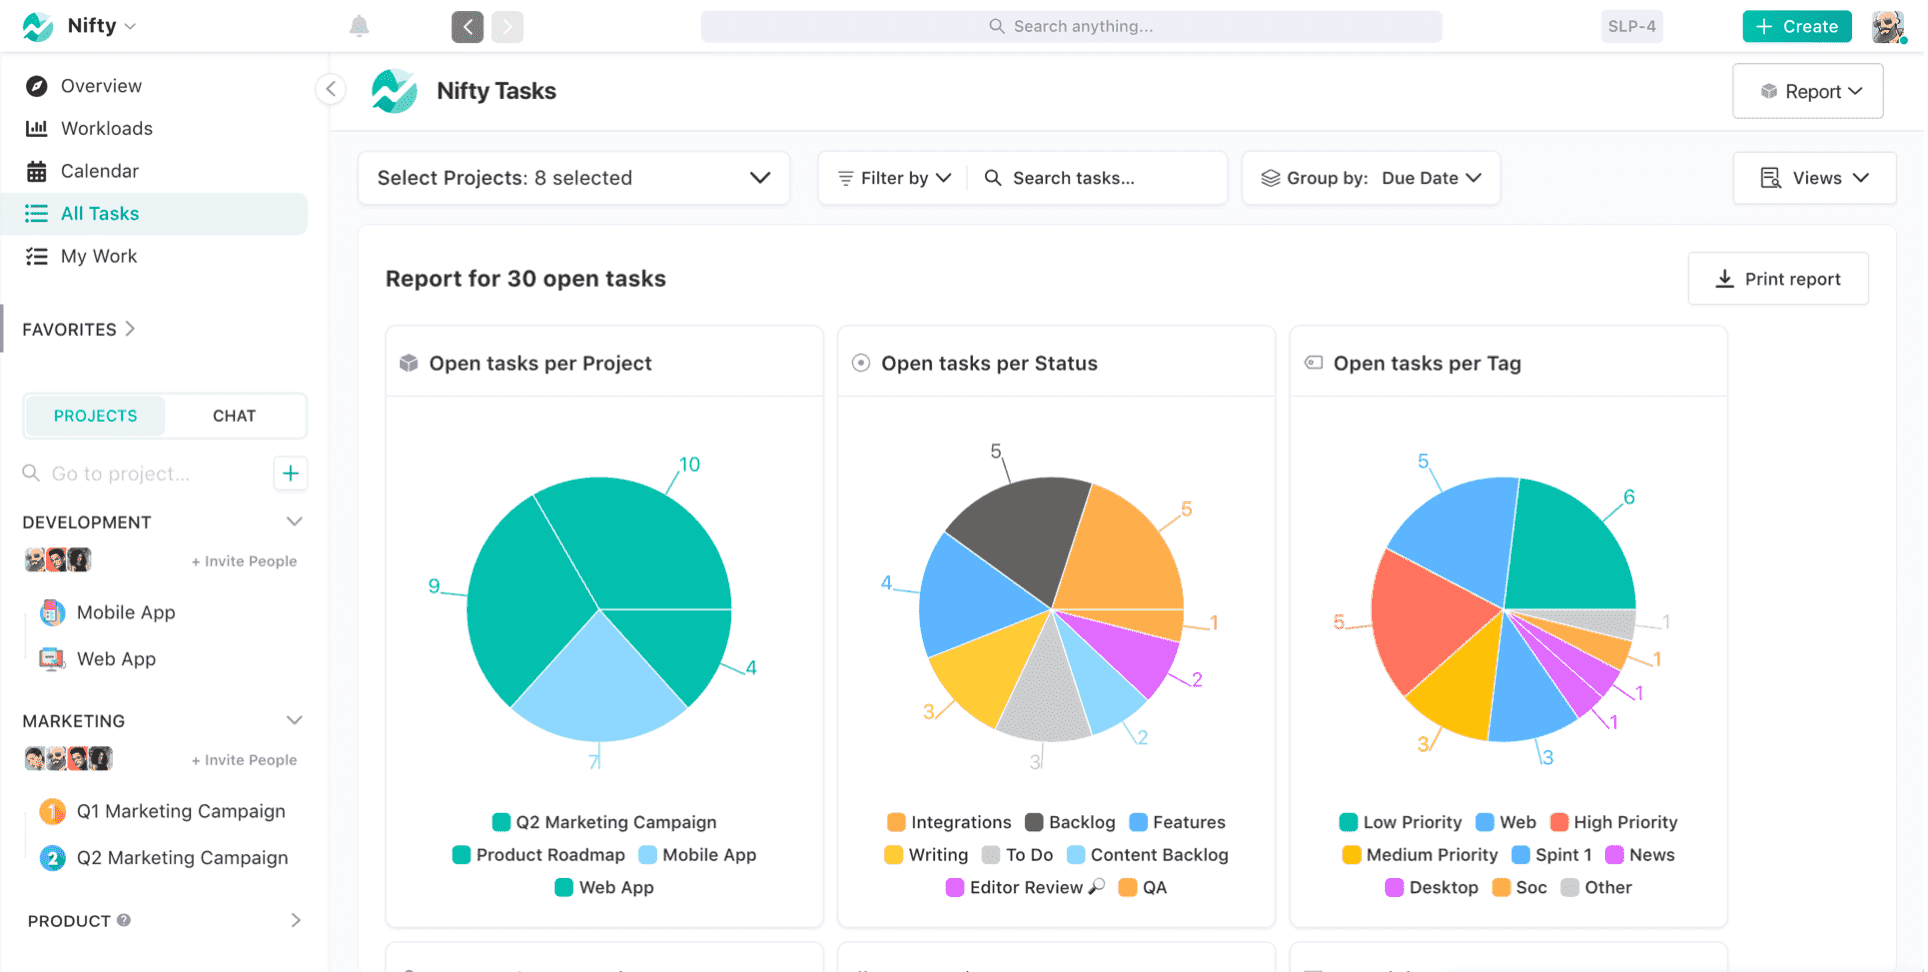Collapse the sidebar with the chevron circle
1928x972 pixels.
click(331, 89)
